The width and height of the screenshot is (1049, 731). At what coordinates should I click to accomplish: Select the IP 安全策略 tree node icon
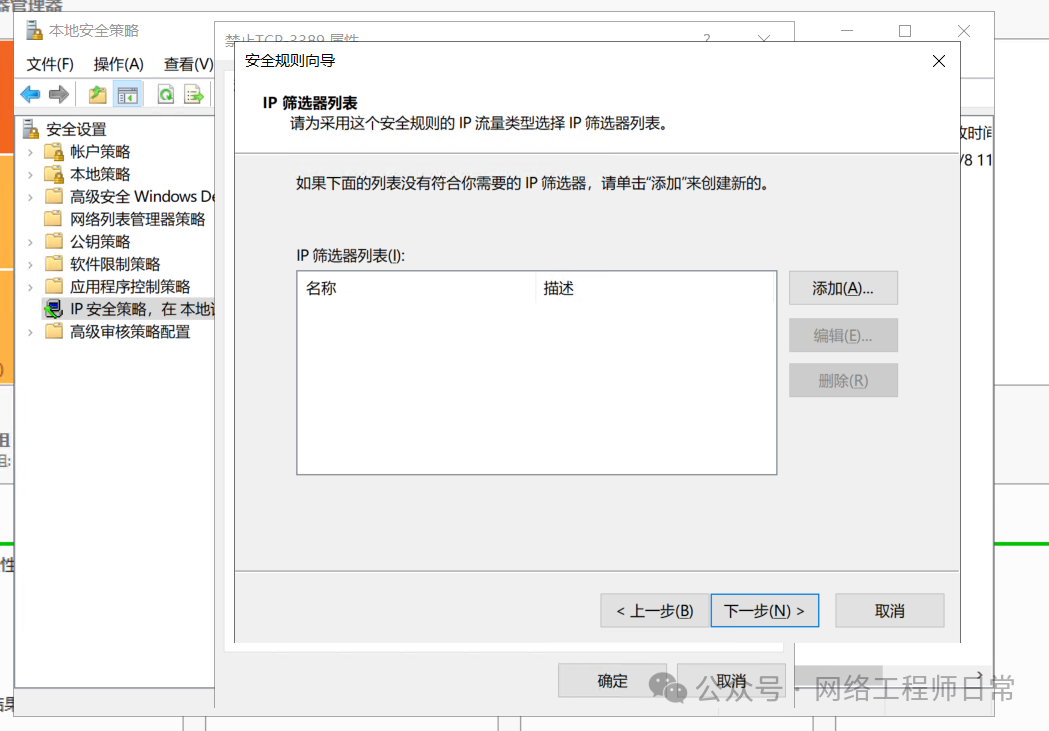click(53, 309)
